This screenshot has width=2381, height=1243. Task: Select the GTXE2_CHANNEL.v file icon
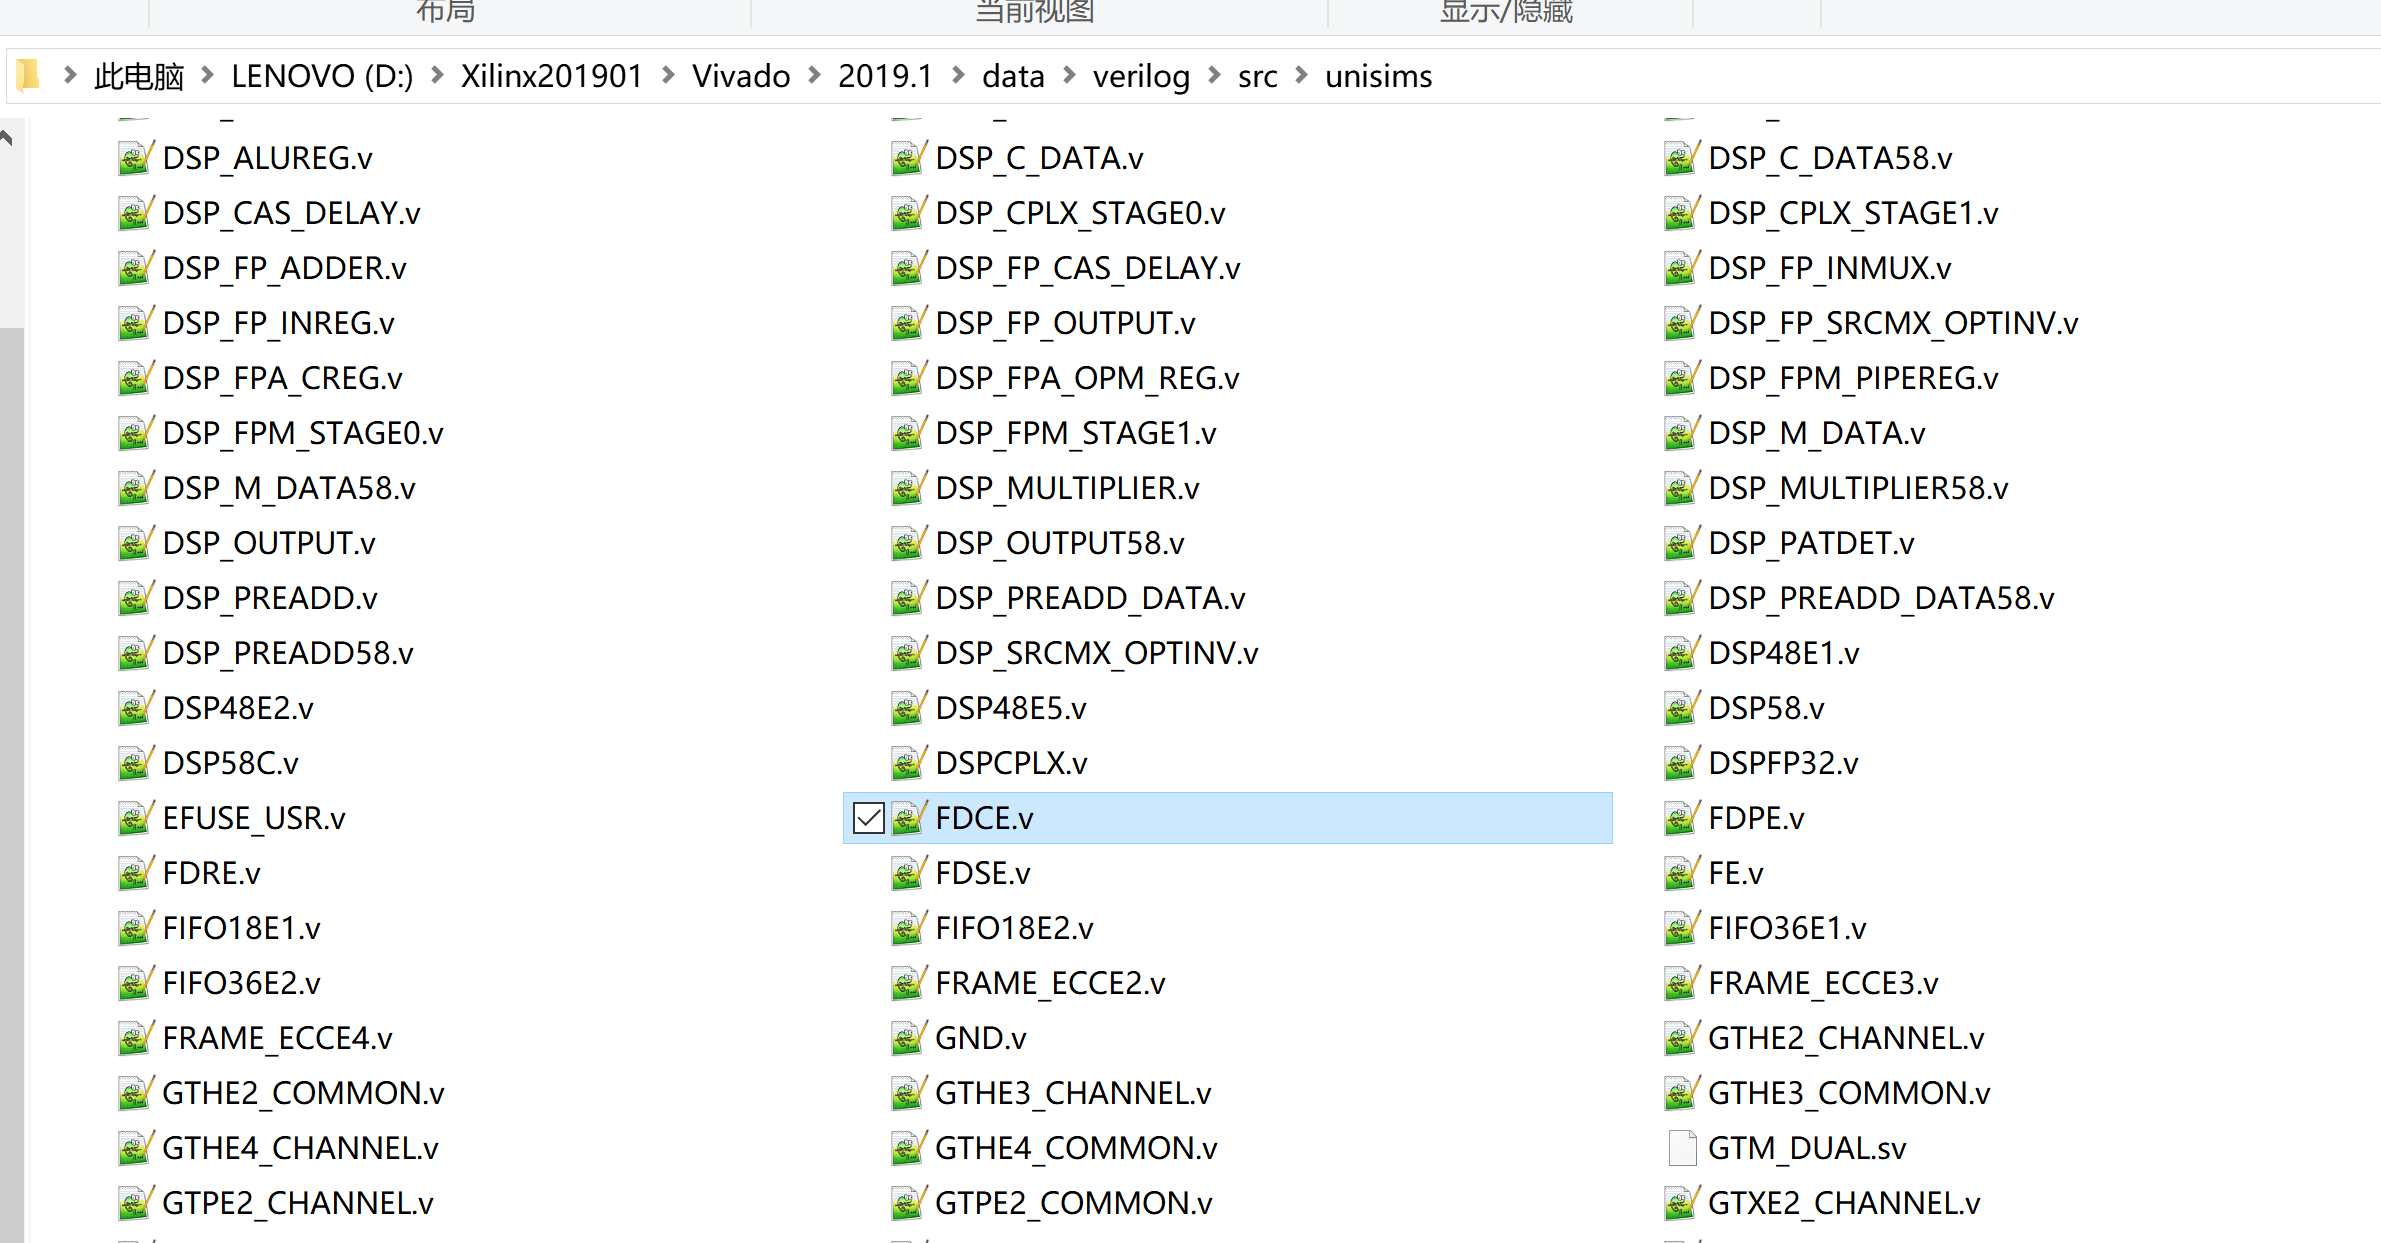[1681, 1203]
